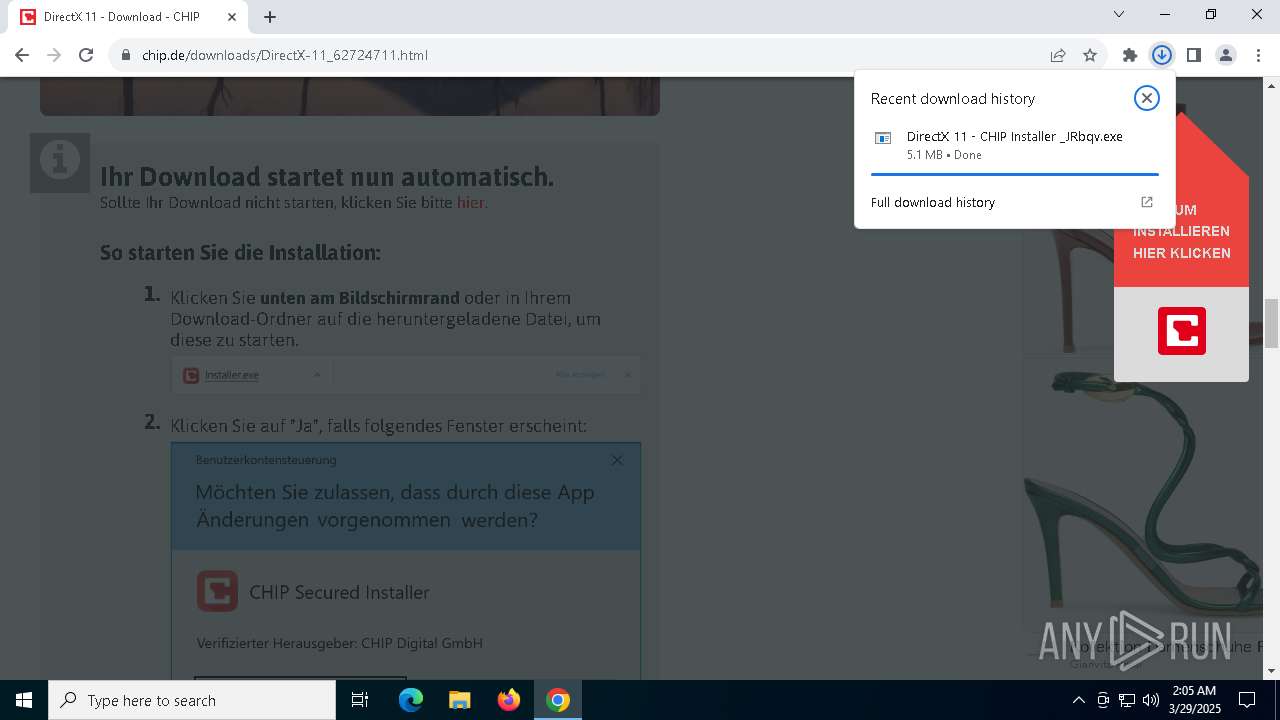1280x720 pixels.
Task: Click the network tray icon
Action: tap(1127, 700)
